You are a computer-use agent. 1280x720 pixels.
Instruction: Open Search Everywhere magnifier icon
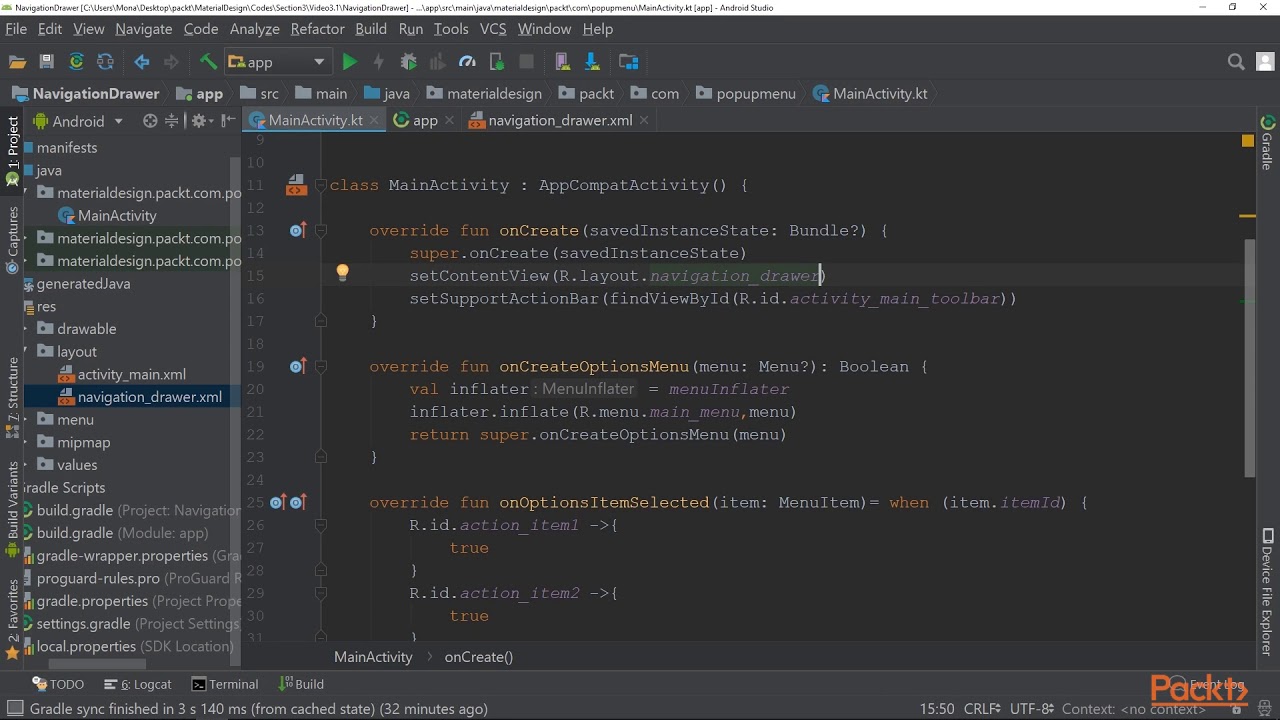(1236, 62)
